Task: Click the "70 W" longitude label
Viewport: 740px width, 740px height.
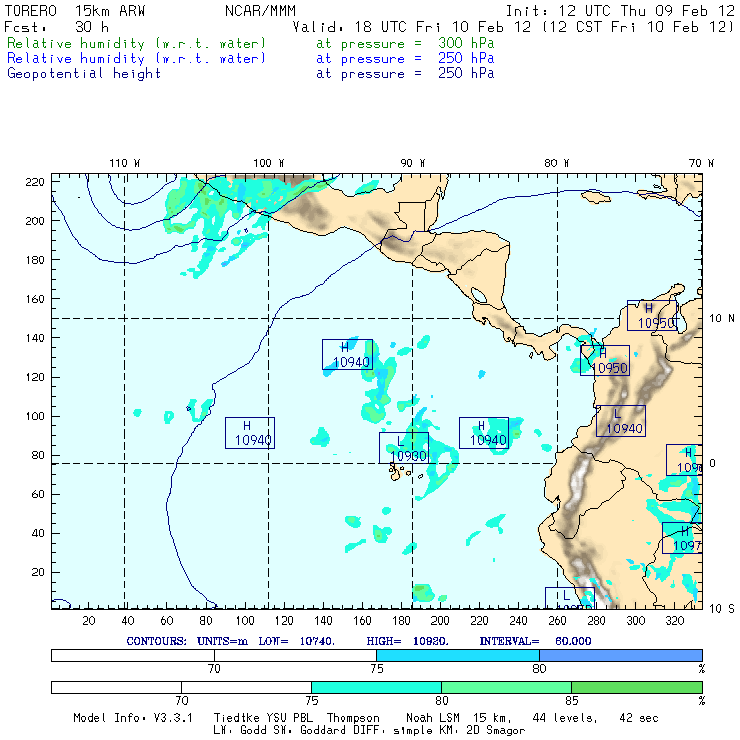Action: [701, 163]
